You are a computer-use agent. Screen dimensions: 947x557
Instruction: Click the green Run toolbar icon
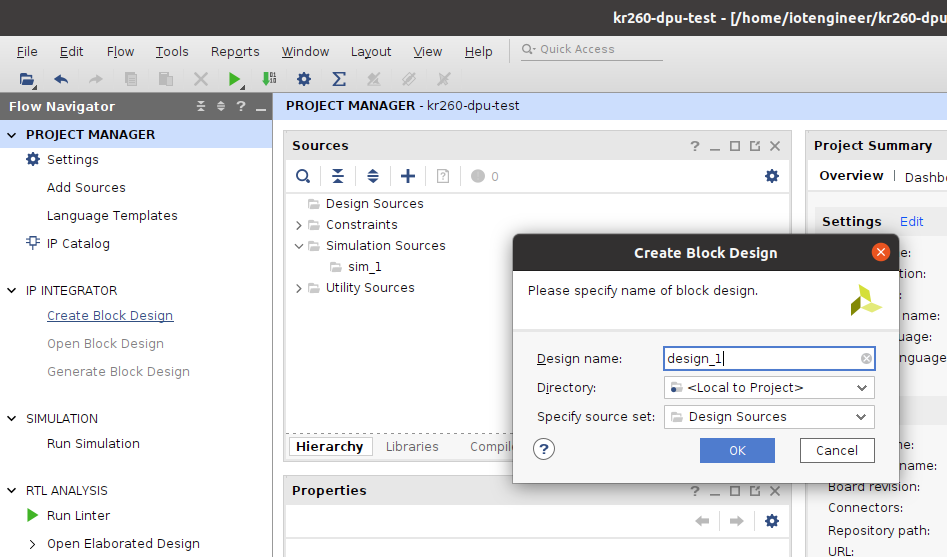coord(235,79)
